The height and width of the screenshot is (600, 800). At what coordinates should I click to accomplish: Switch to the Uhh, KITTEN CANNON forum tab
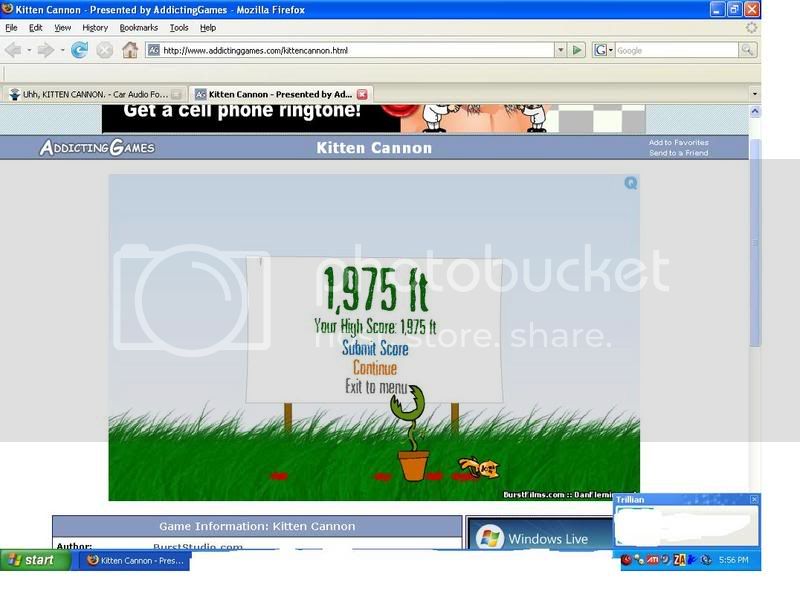click(94, 94)
